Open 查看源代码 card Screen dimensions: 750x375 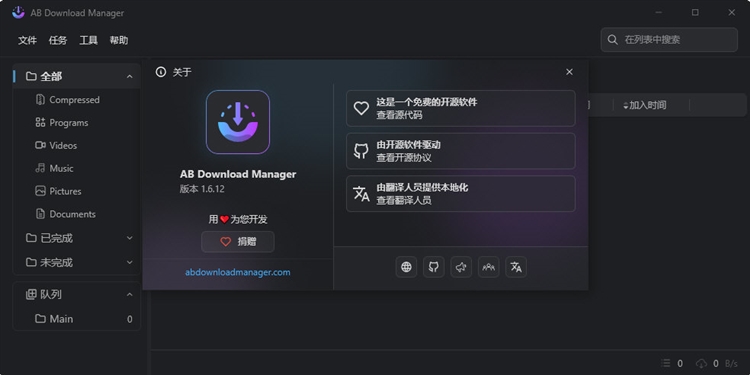click(x=461, y=109)
